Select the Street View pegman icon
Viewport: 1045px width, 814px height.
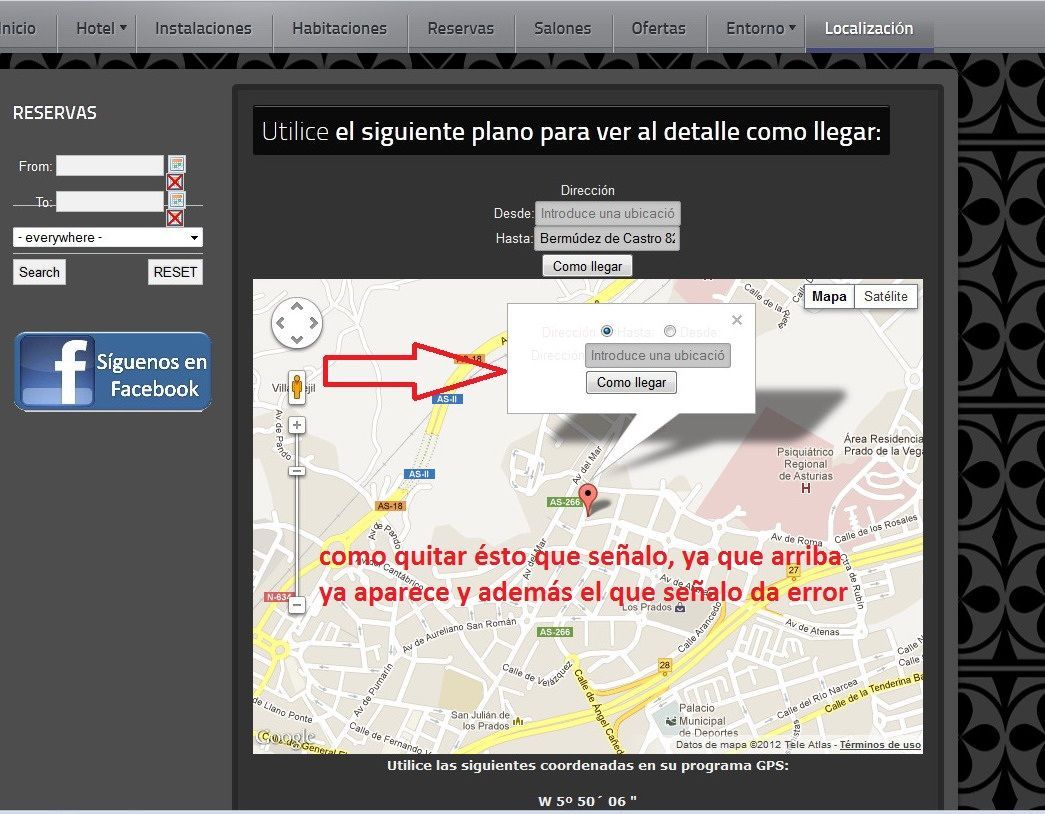click(x=297, y=387)
